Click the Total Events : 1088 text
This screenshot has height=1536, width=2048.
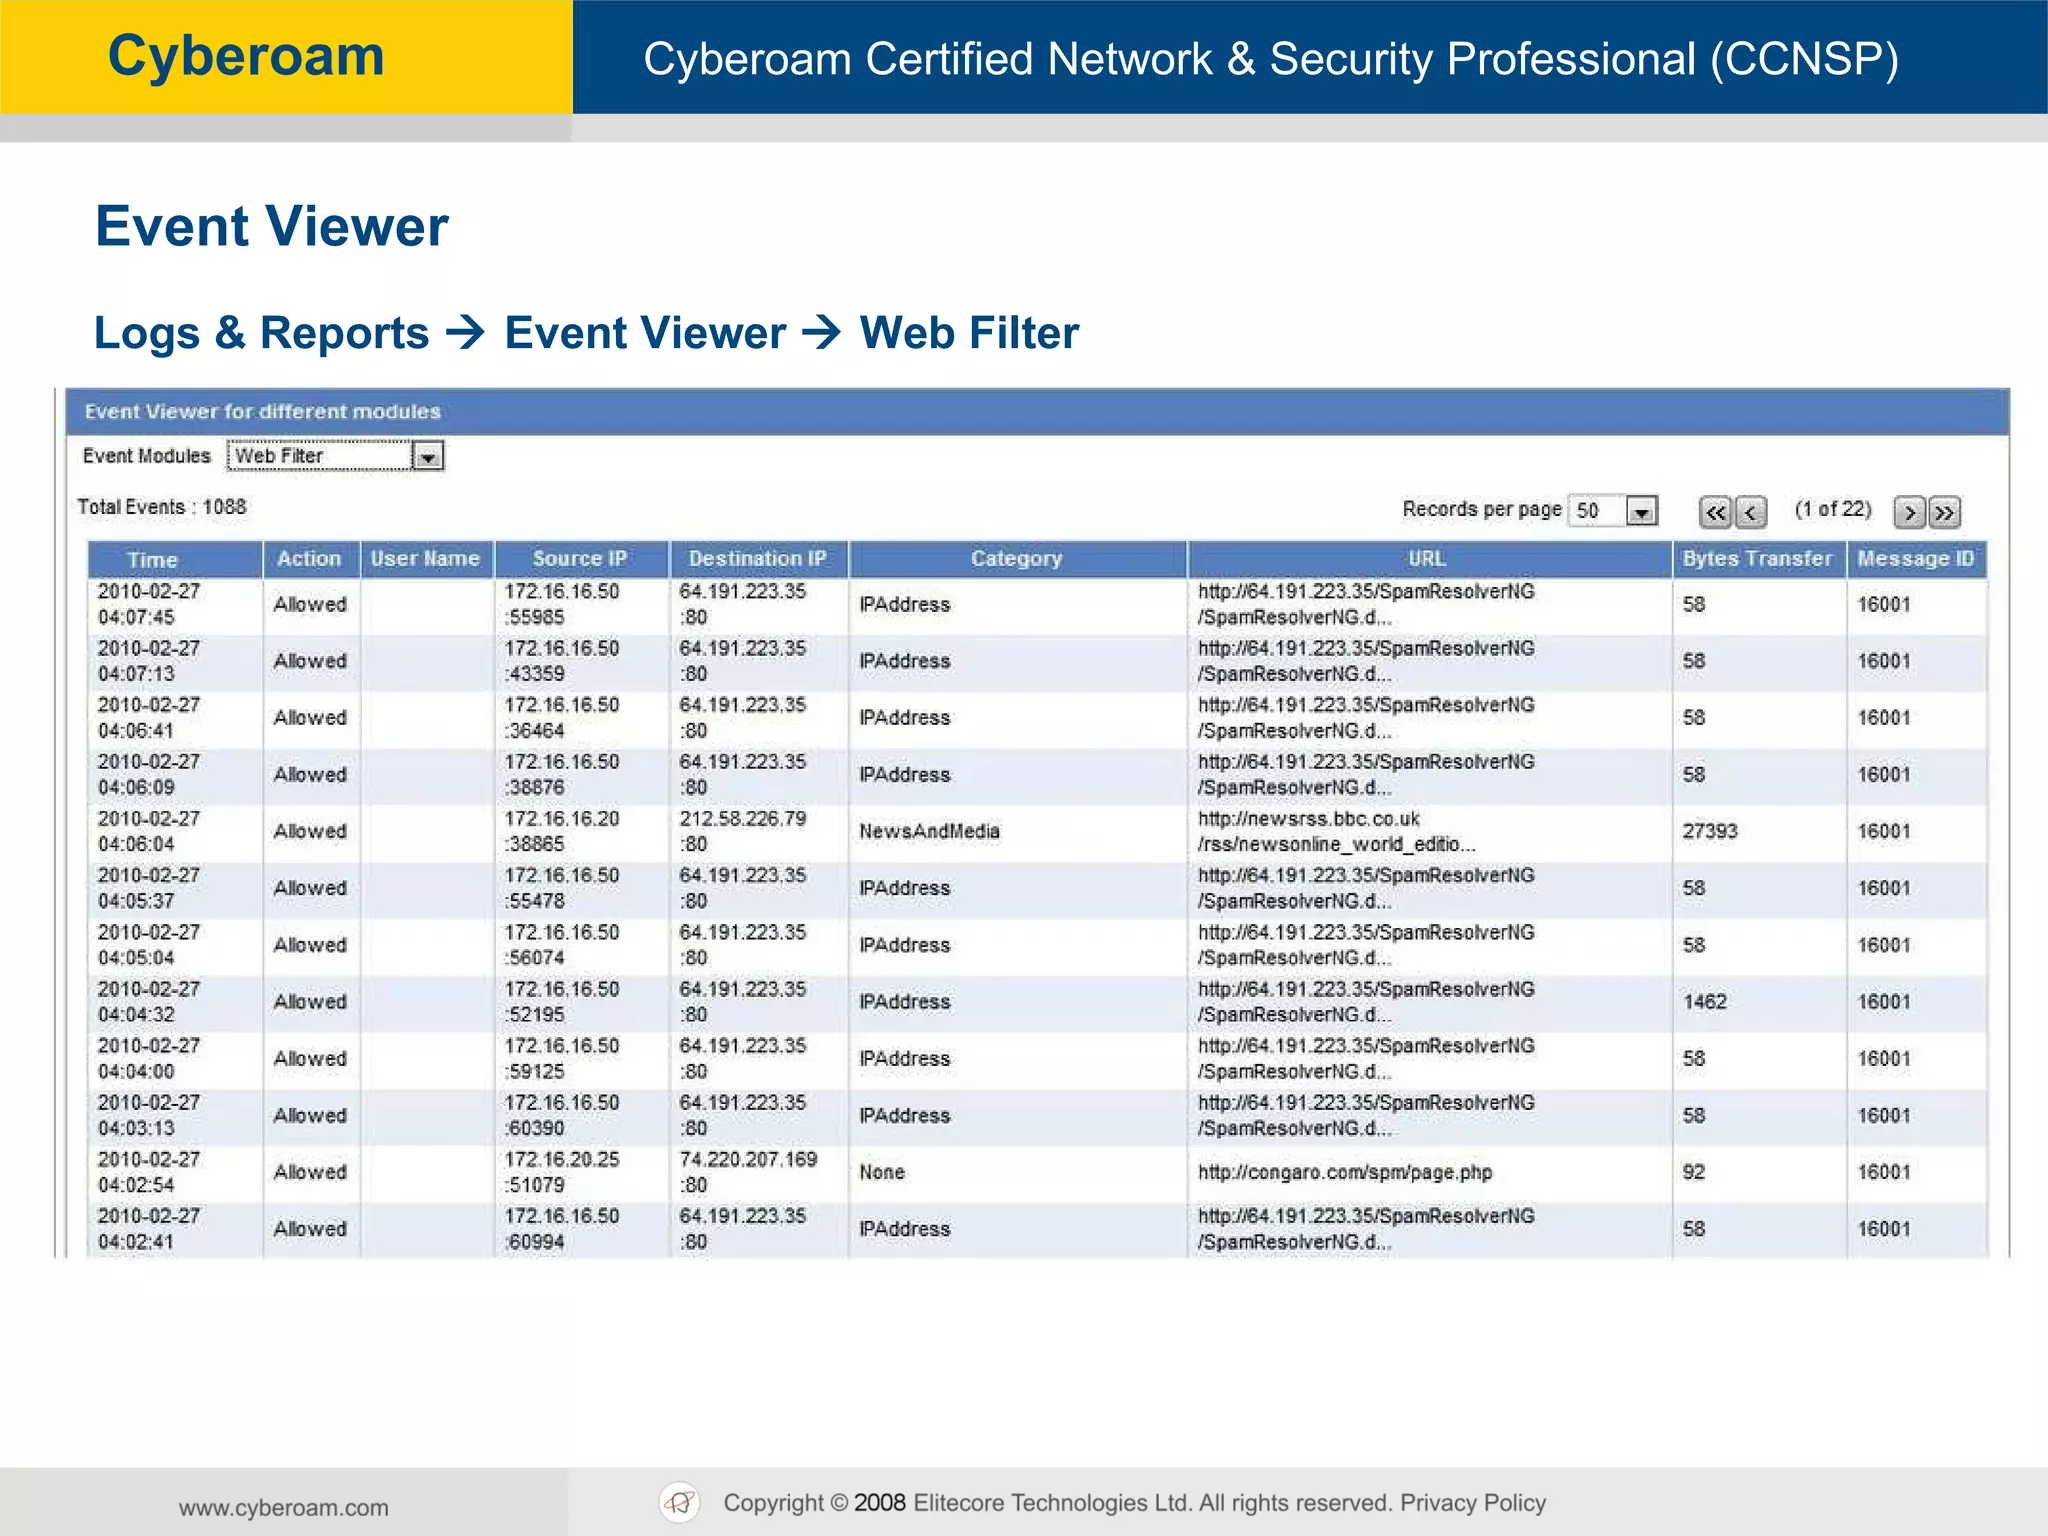click(x=162, y=508)
